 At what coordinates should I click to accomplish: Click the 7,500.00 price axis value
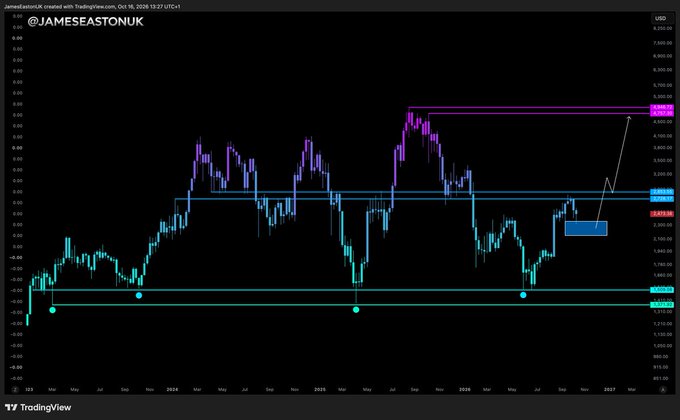662,43
